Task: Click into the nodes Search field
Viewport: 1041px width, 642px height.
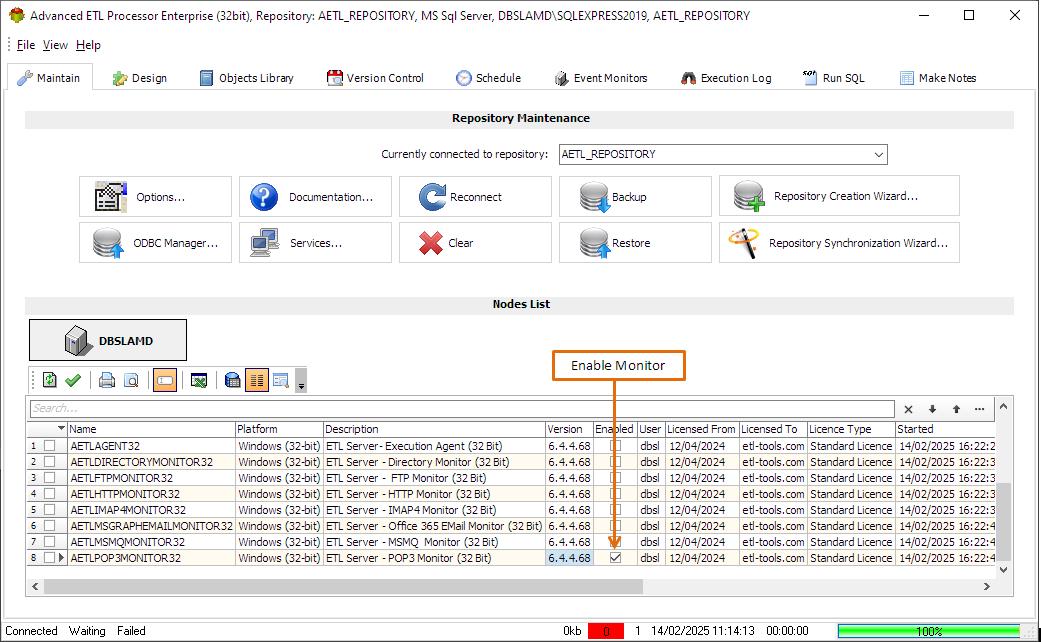Action: pyautogui.click(x=462, y=408)
